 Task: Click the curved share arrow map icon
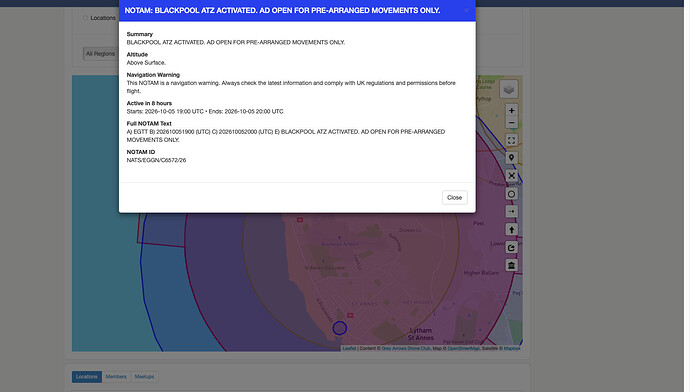click(511, 247)
